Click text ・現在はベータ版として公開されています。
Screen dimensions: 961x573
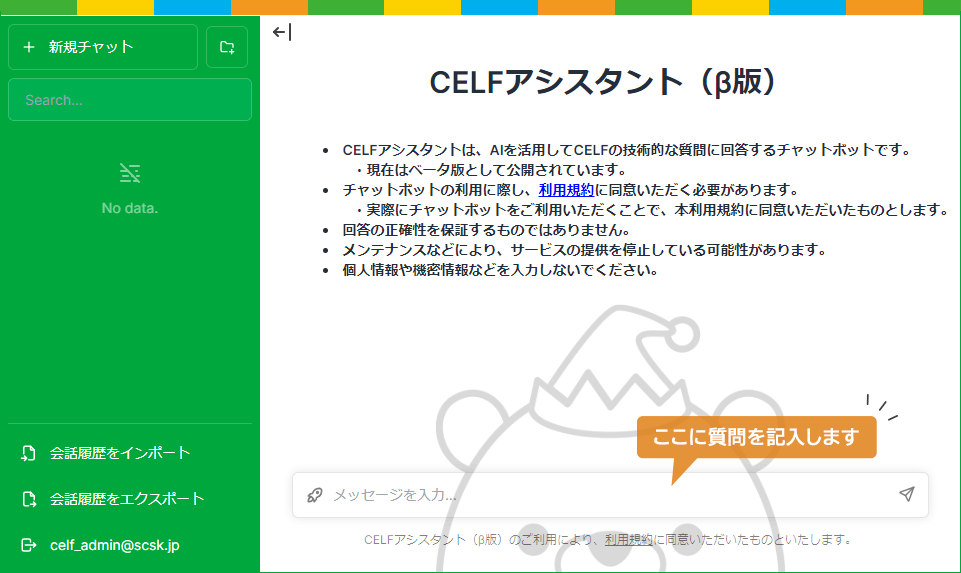490,170
